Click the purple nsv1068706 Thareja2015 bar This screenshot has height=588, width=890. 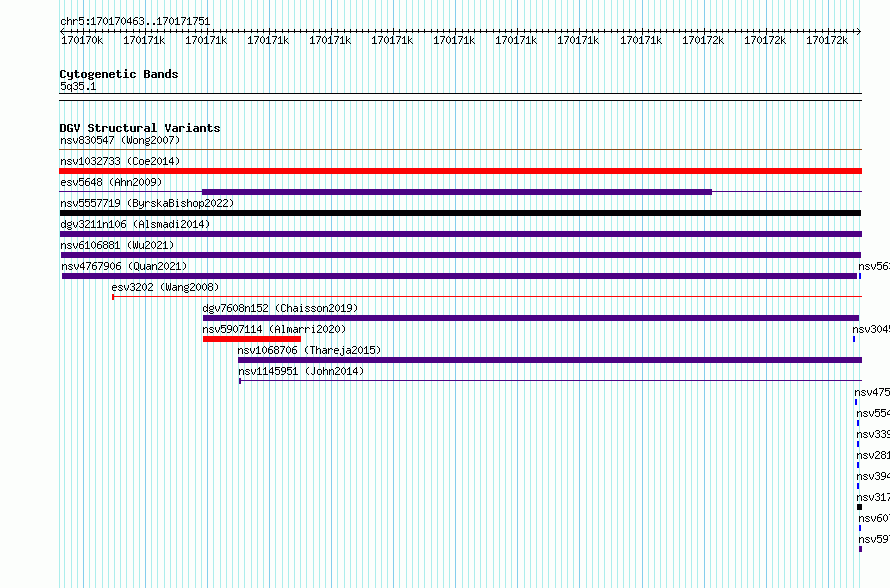pos(549,360)
